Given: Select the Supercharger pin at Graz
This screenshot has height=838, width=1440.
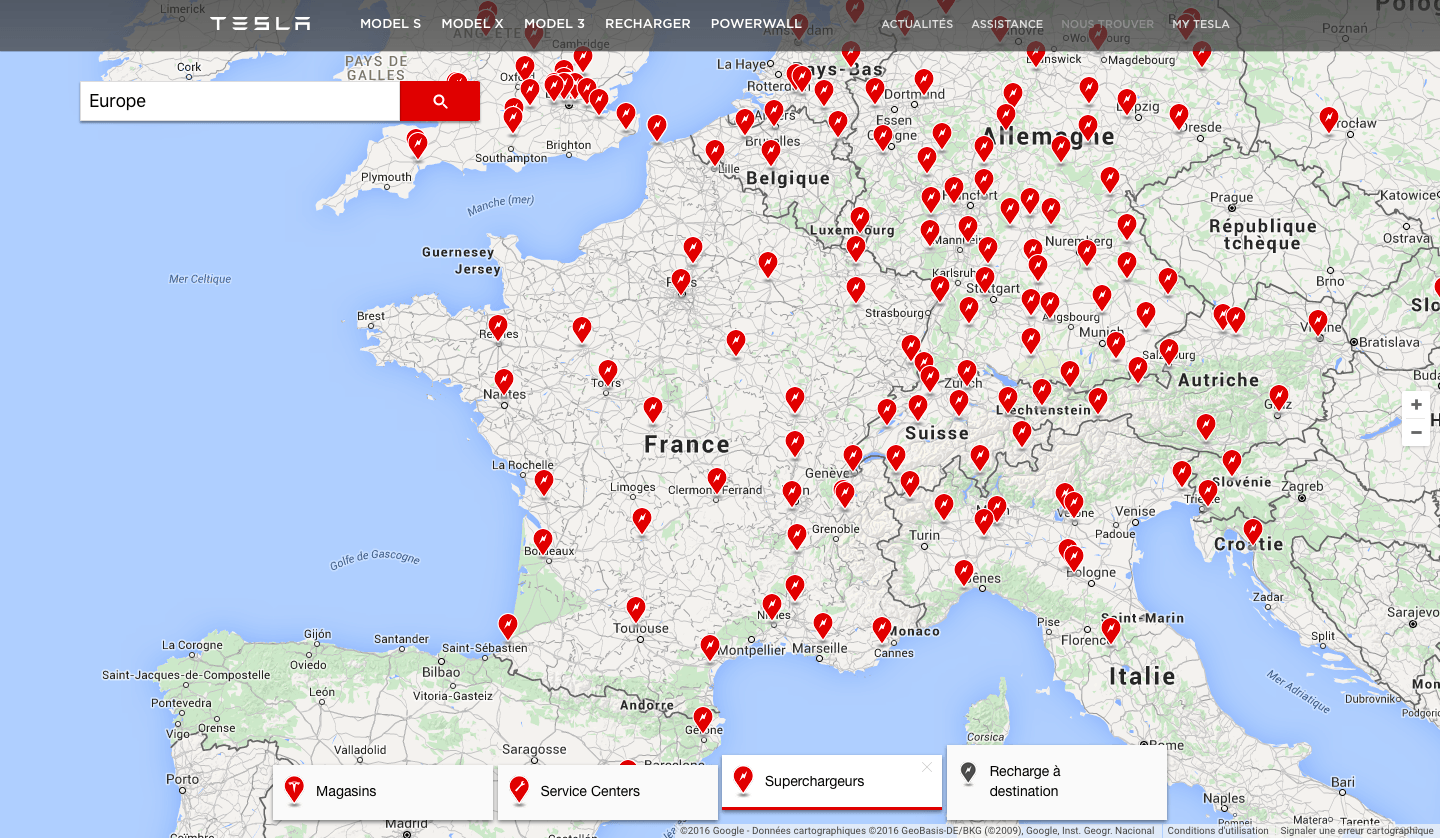Looking at the screenshot, I should pyautogui.click(x=1279, y=397).
